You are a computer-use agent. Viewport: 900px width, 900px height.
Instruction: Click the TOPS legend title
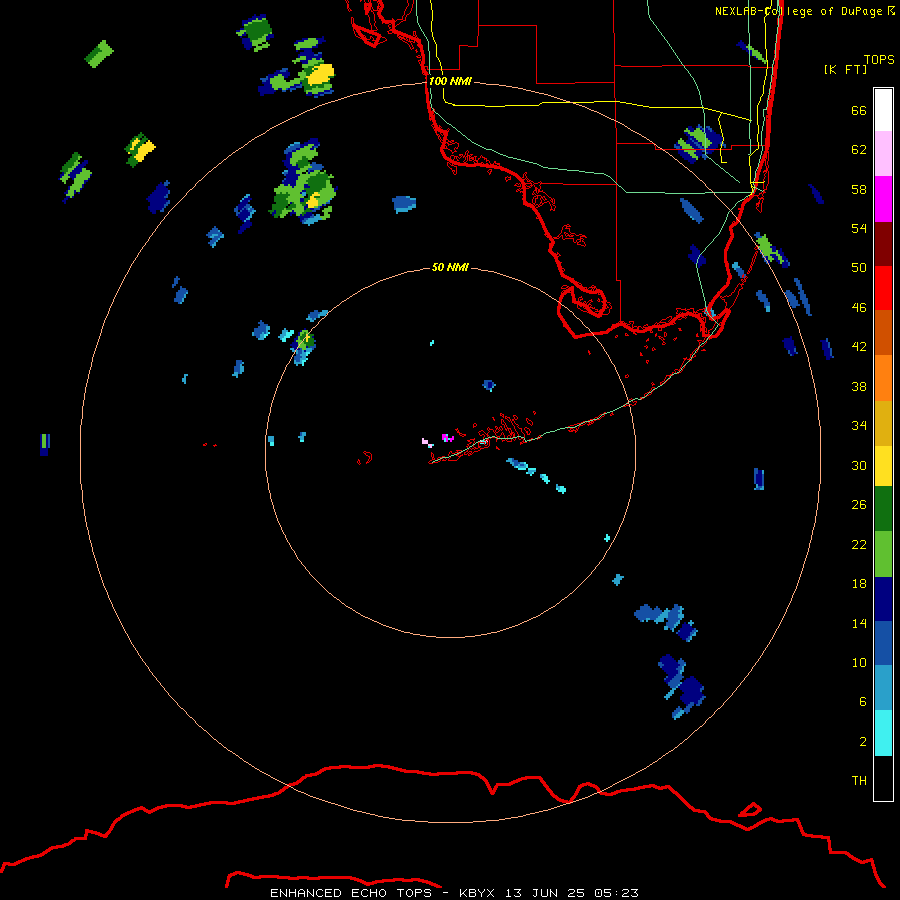879,59
